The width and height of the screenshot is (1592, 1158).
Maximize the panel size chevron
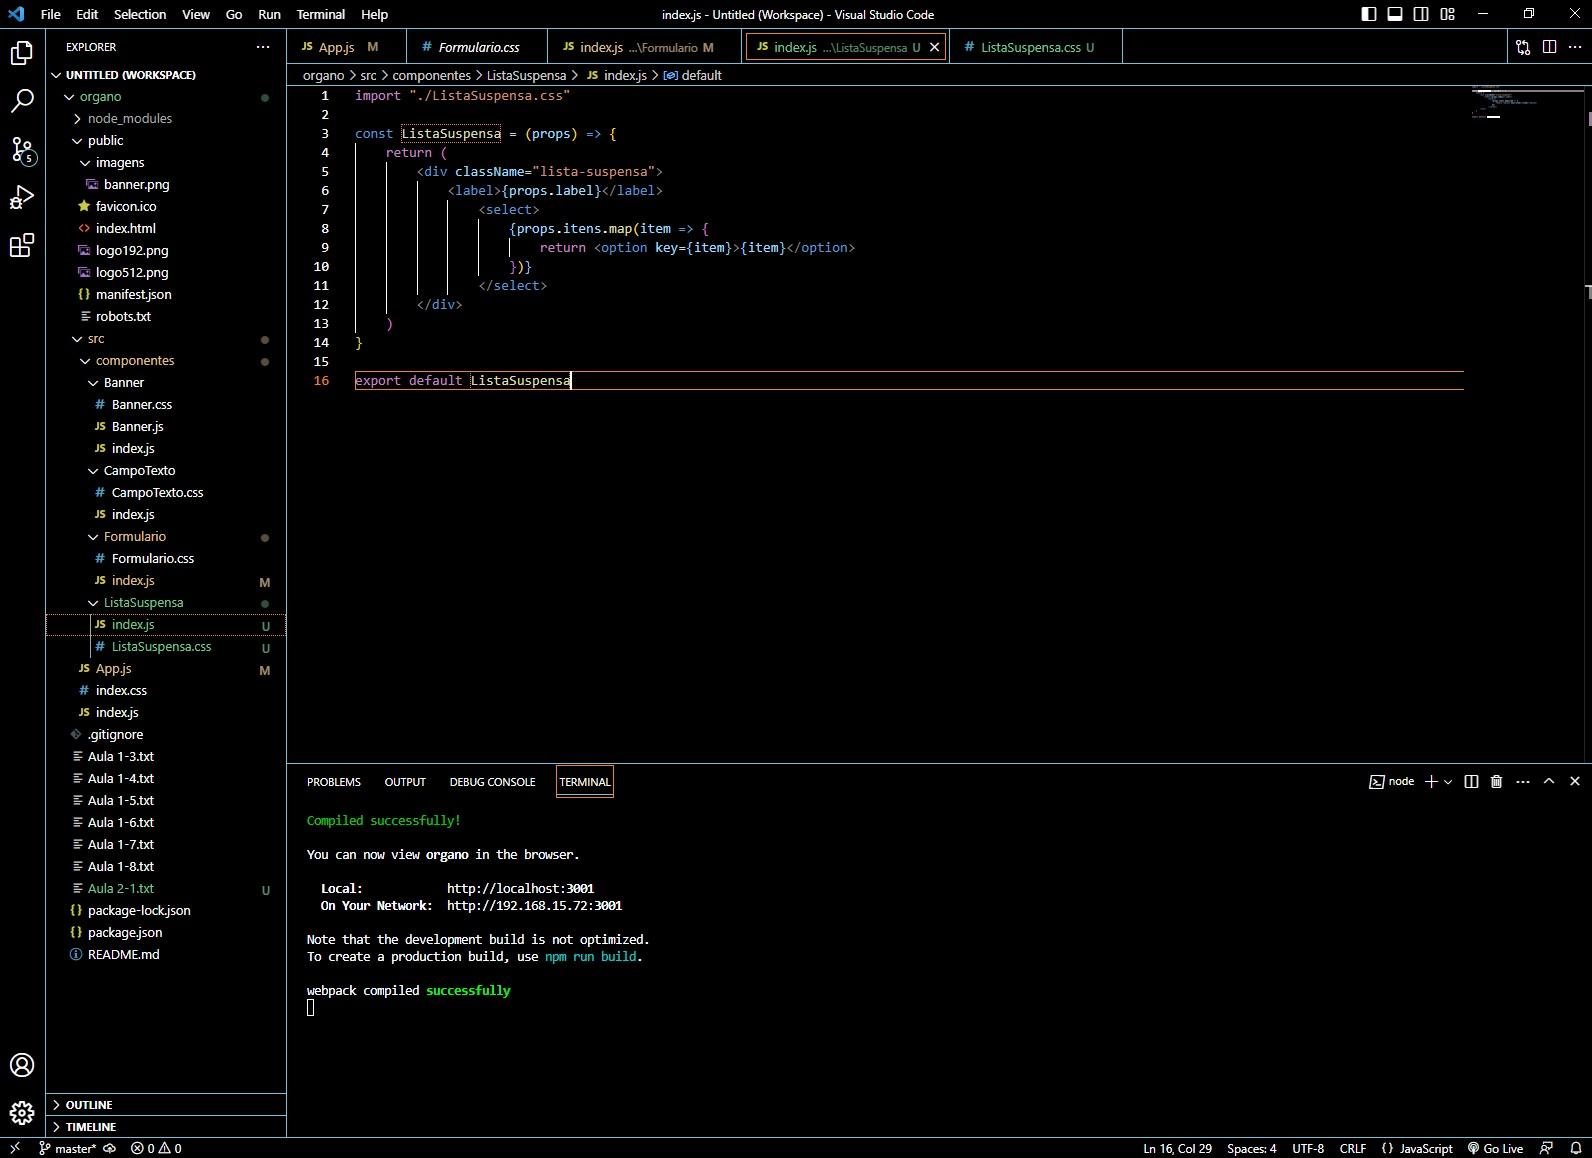coord(1549,782)
